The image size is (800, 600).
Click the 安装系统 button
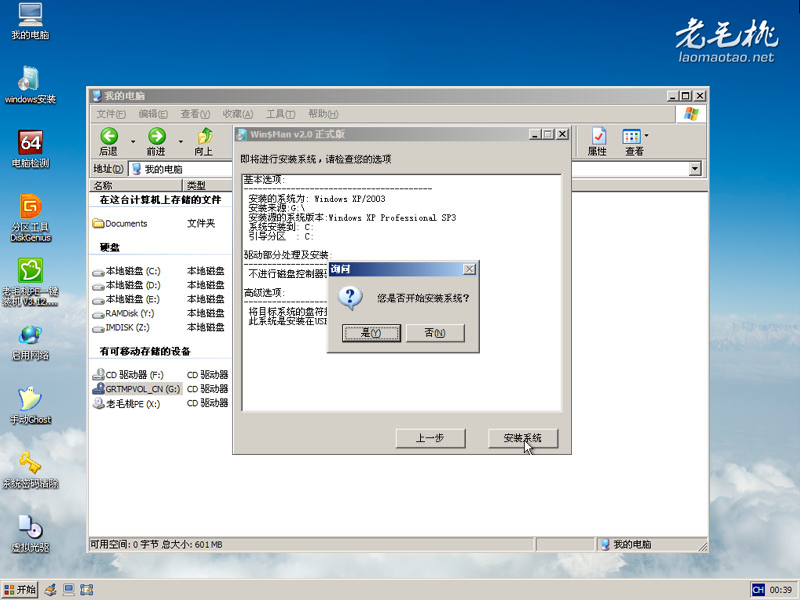coord(522,438)
